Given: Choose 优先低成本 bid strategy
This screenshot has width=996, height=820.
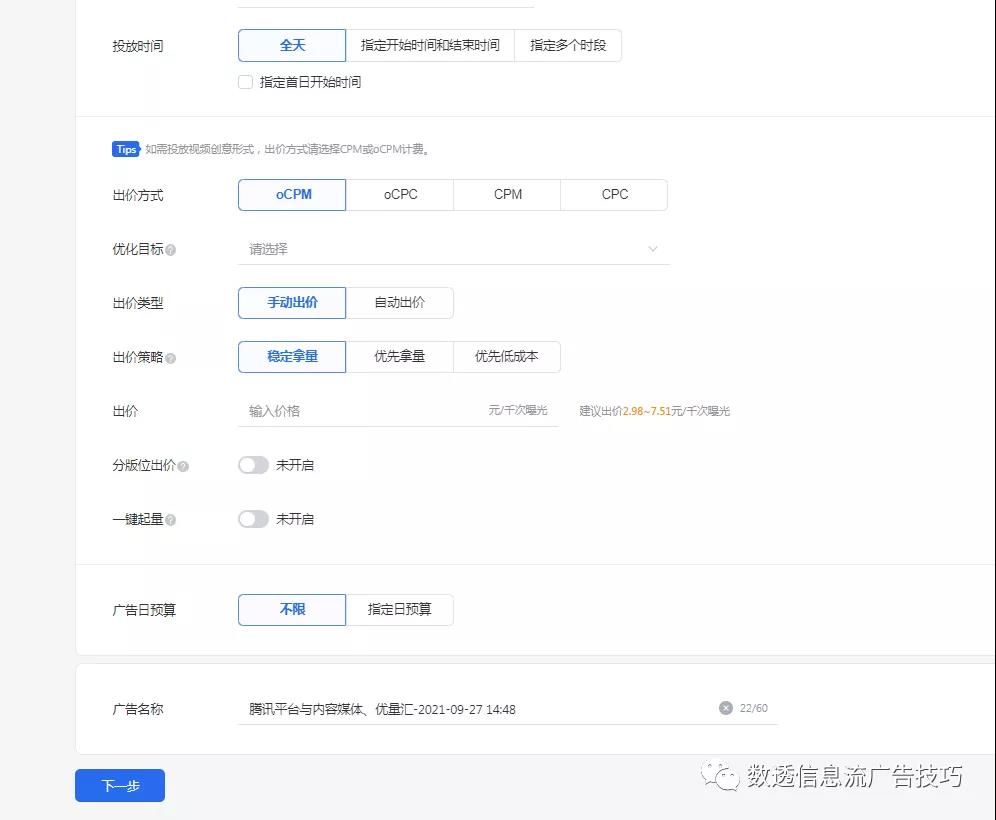Looking at the screenshot, I should (507, 356).
